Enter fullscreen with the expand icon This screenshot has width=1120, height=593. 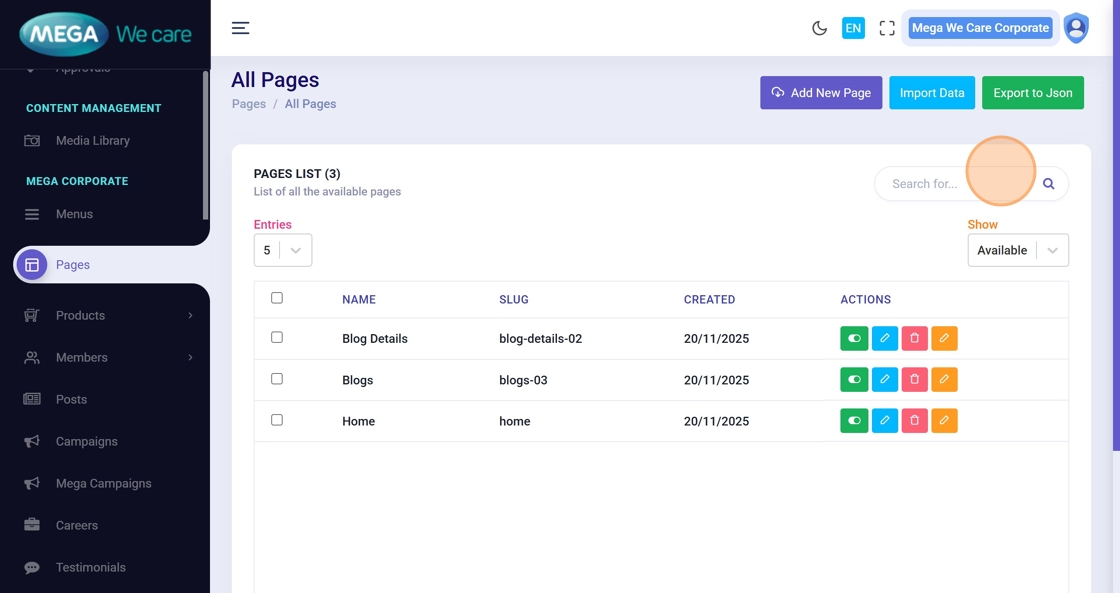(x=886, y=28)
